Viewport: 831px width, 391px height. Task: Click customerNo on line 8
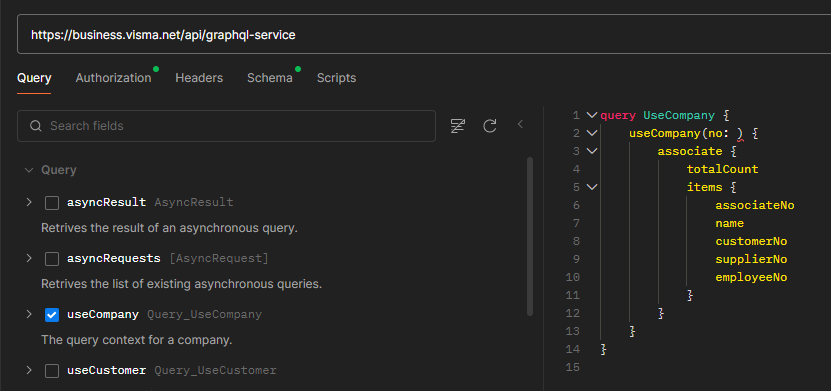751,241
